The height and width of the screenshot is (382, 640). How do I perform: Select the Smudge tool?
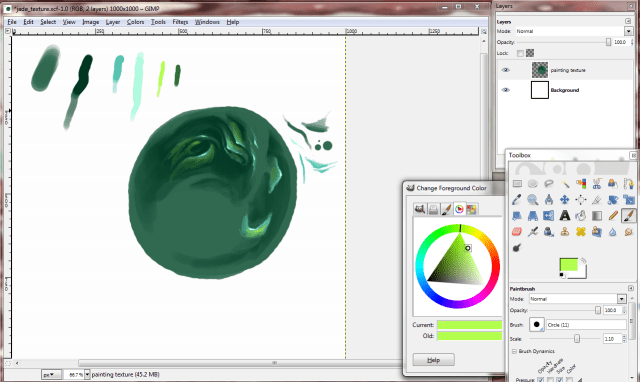(629, 232)
